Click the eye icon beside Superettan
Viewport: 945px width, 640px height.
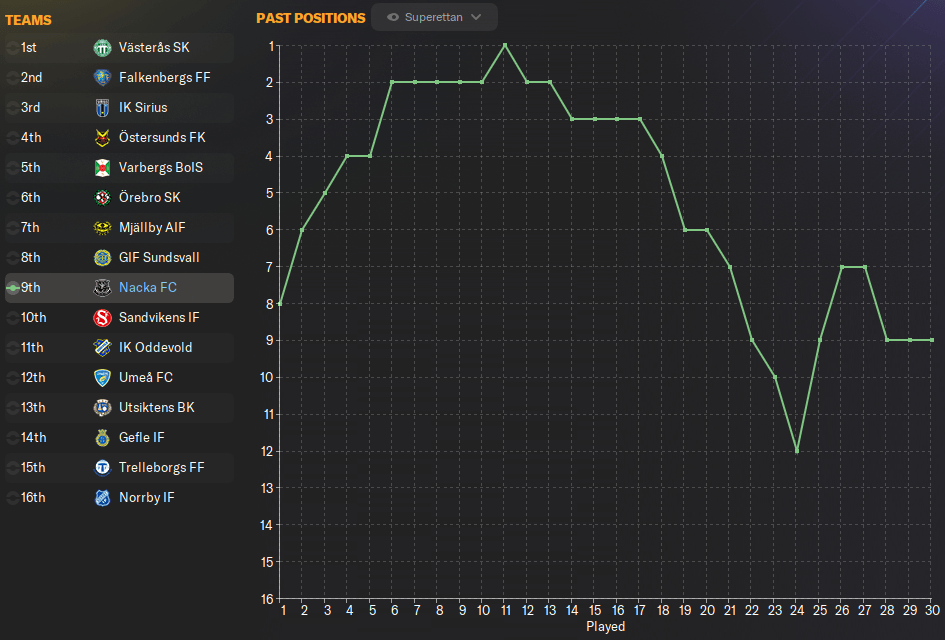tap(393, 17)
